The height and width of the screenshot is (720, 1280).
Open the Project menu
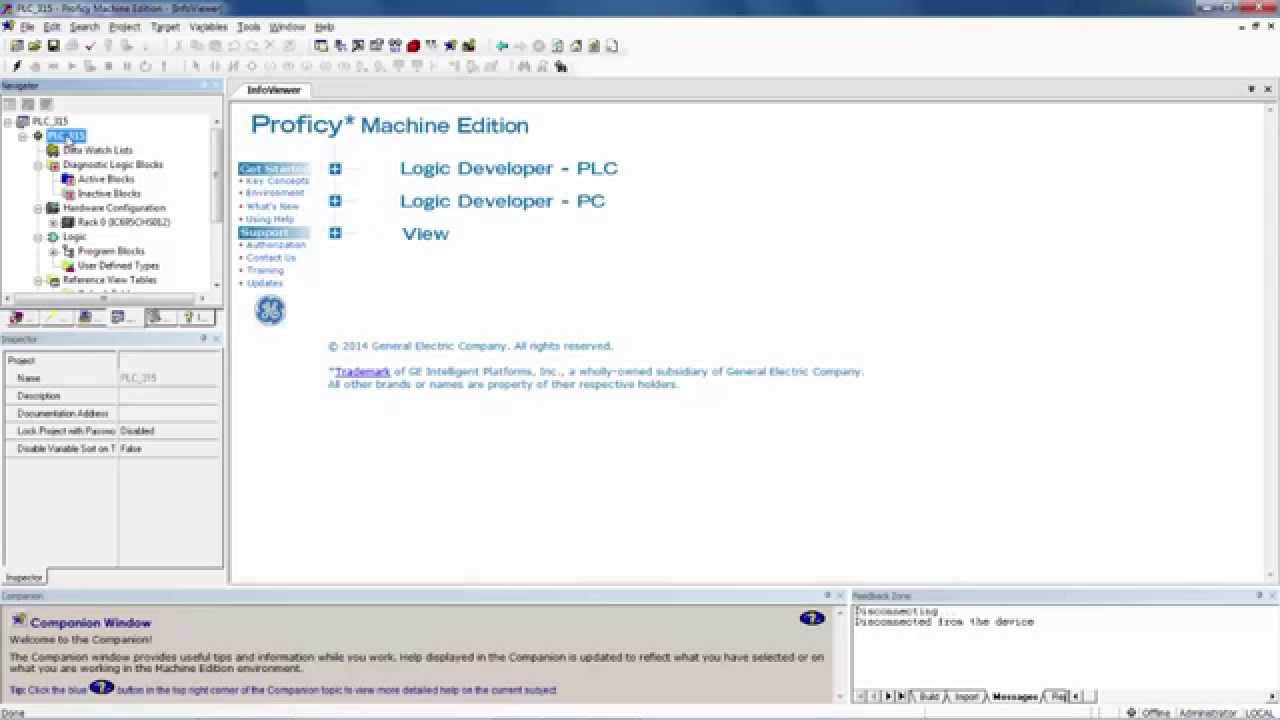(x=125, y=27)
